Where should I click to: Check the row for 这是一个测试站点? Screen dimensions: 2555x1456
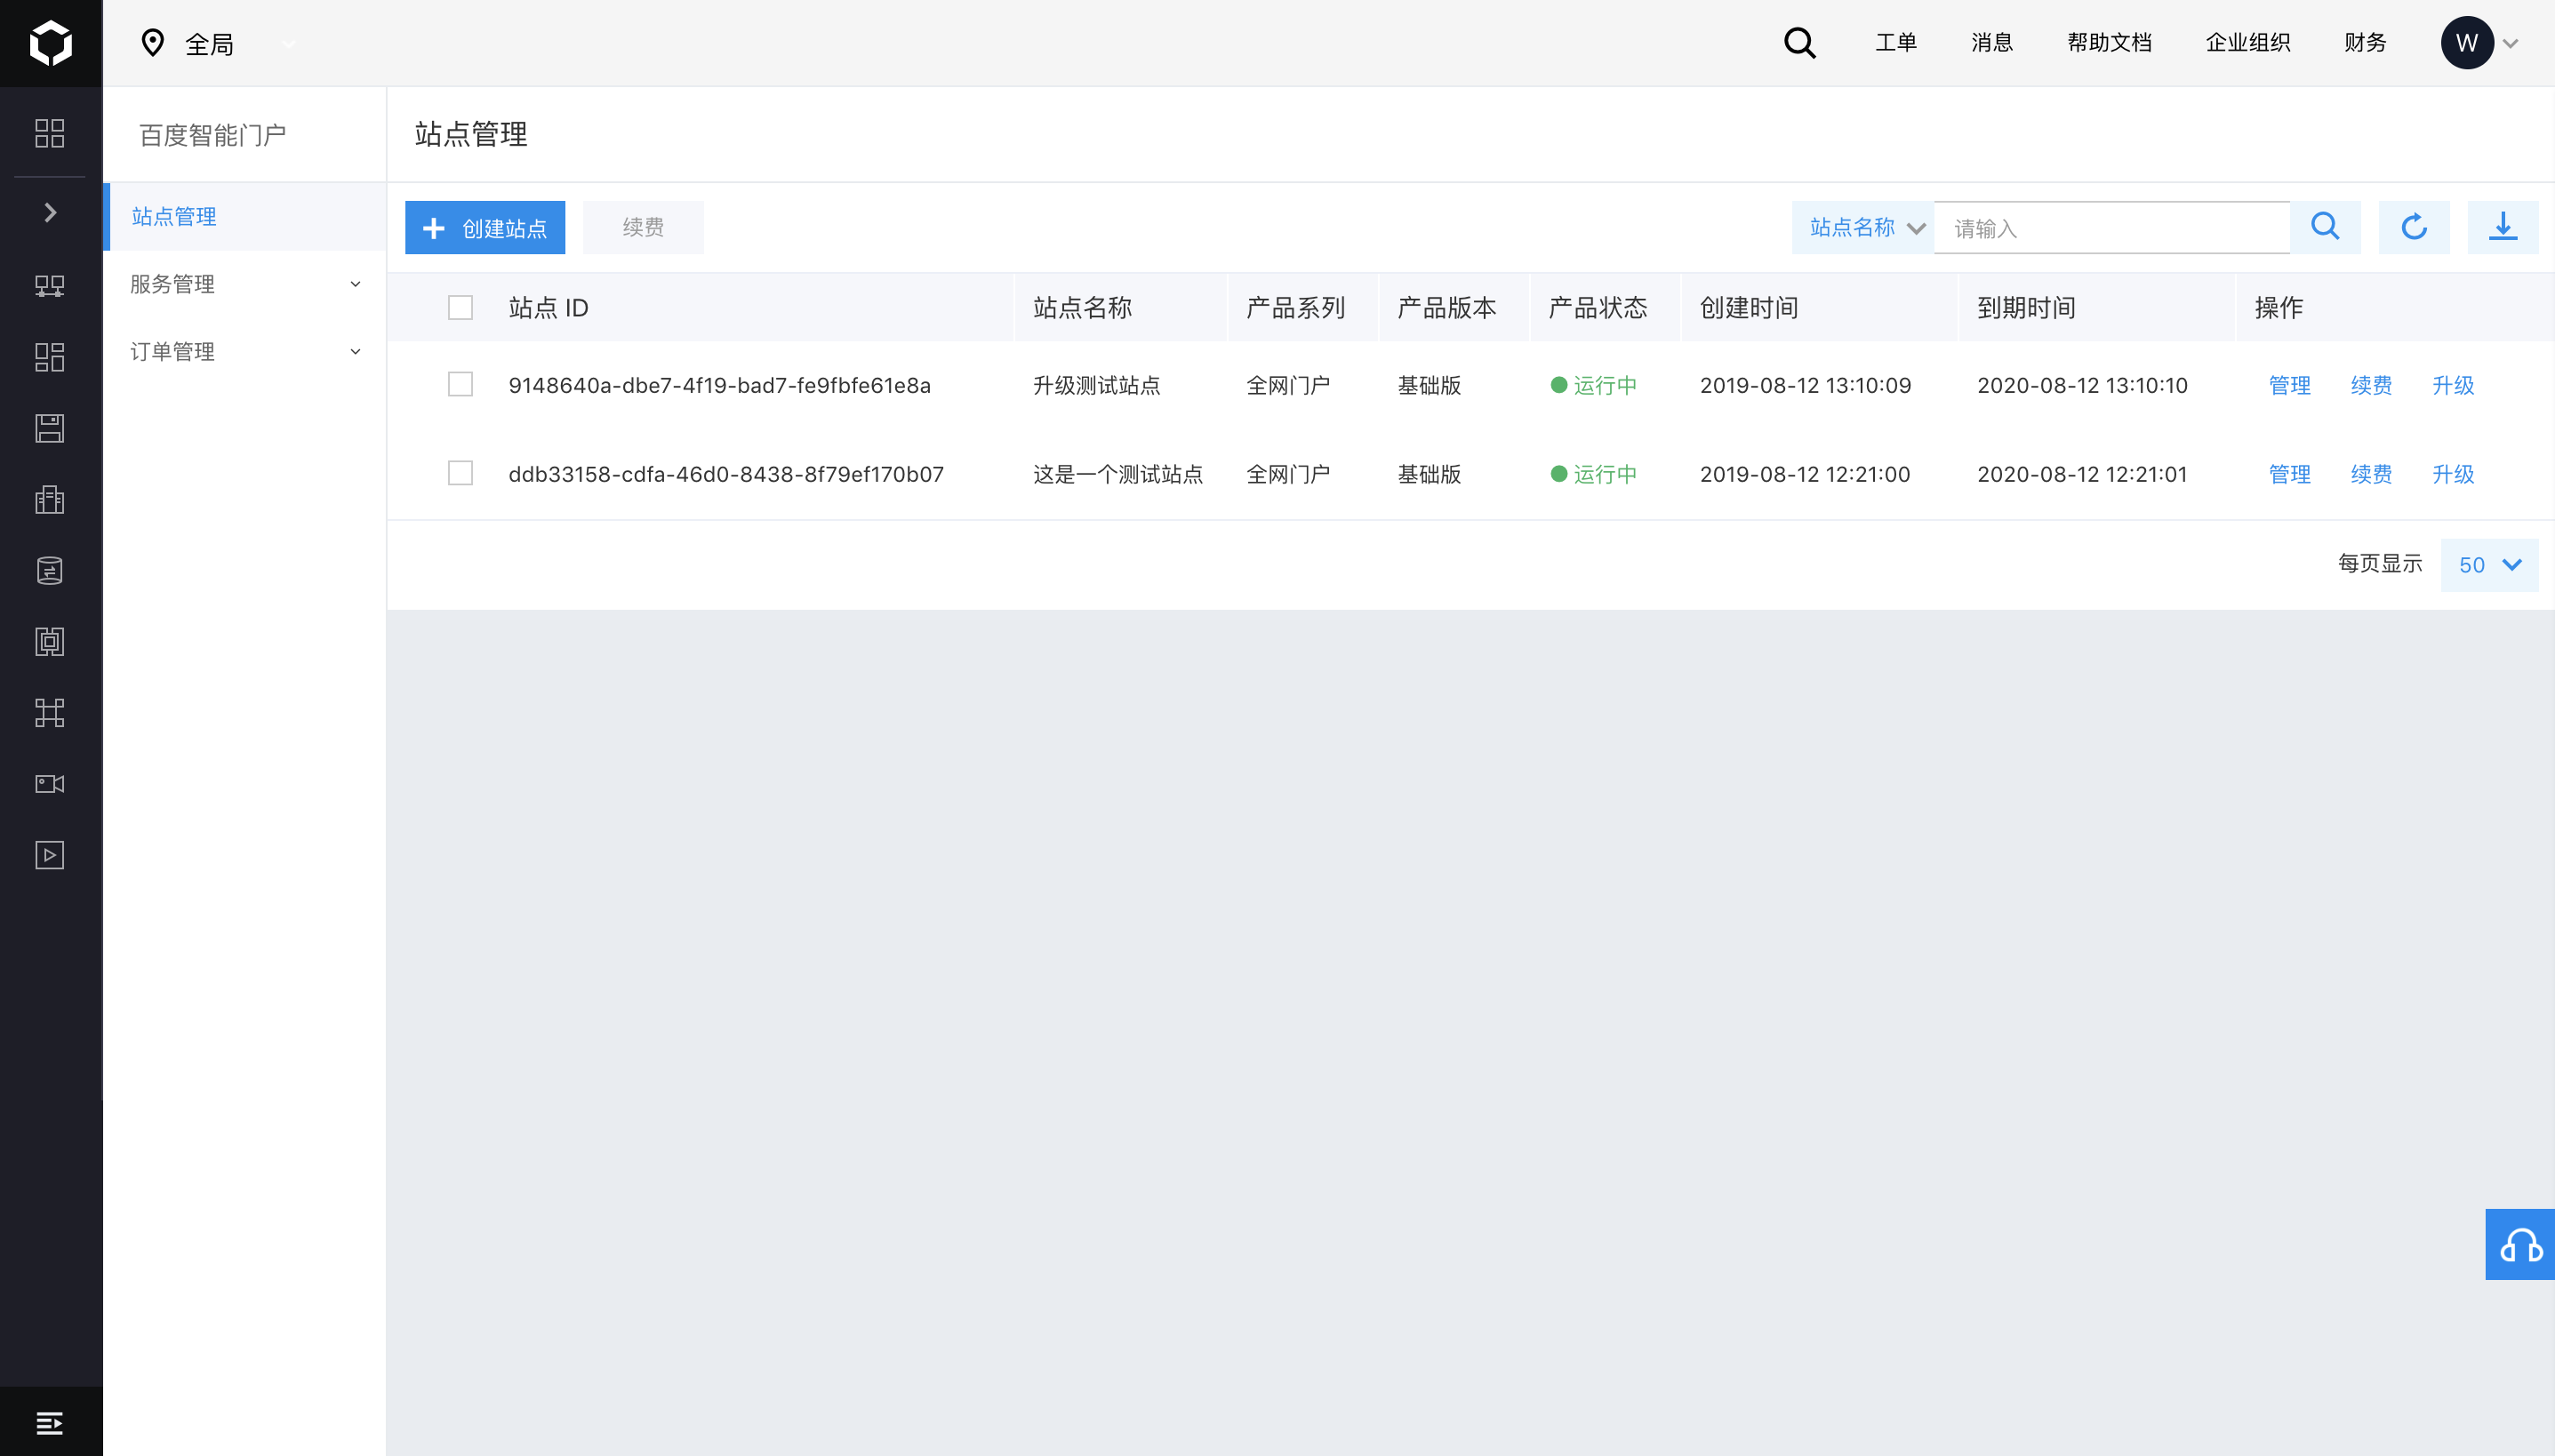[x=460, y=473]
